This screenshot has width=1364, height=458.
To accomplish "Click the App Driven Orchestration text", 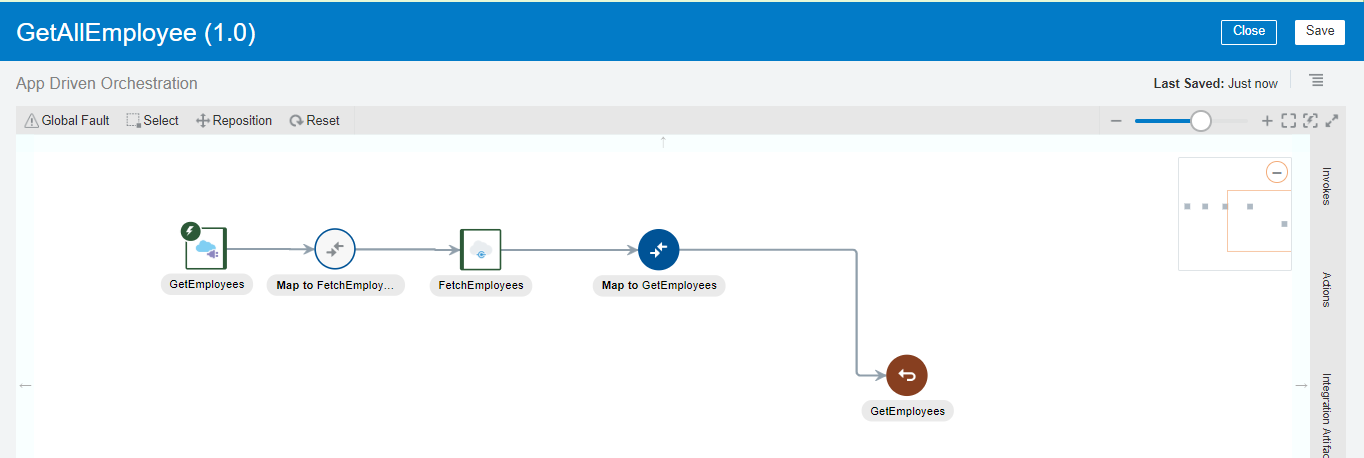I will click(x=107, y=84).
